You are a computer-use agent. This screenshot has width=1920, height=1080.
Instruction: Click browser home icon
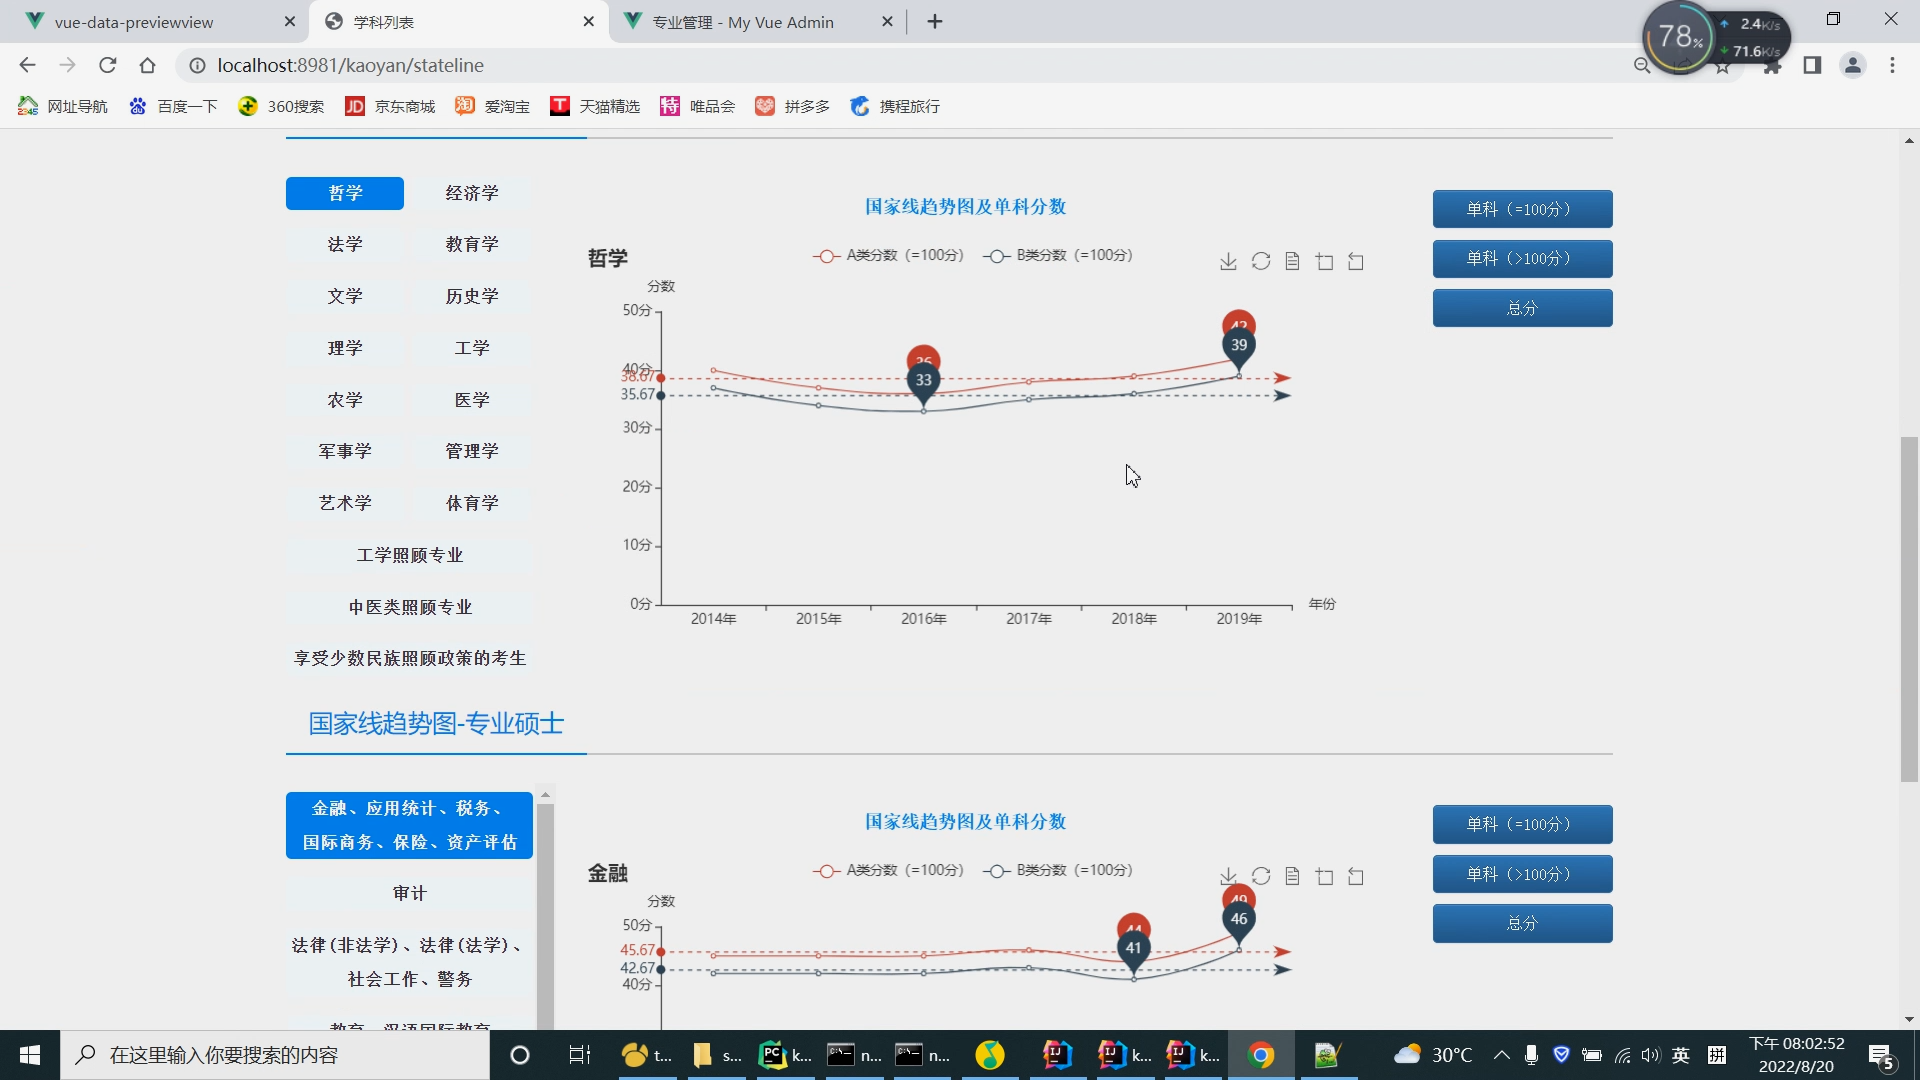(x=147, y=65)
